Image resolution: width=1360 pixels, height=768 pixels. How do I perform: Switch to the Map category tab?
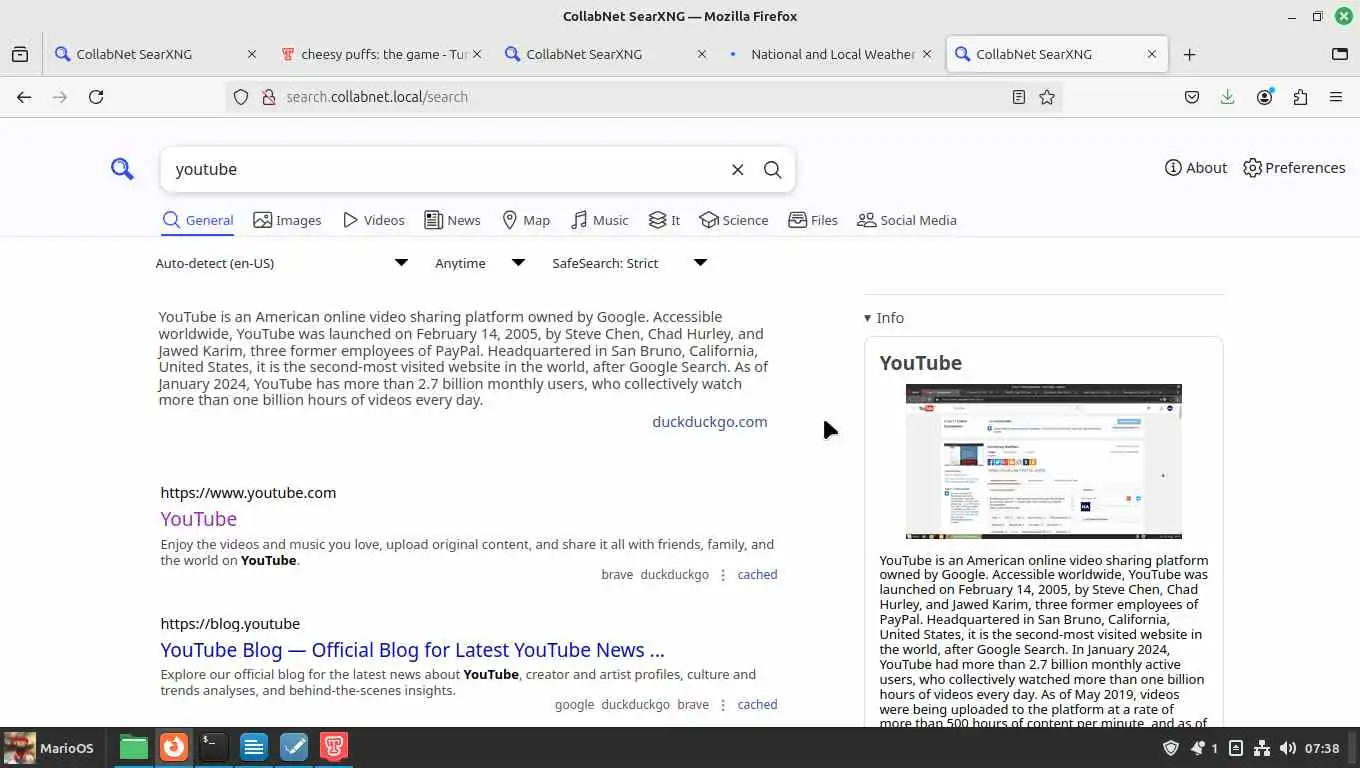(526, 220)
